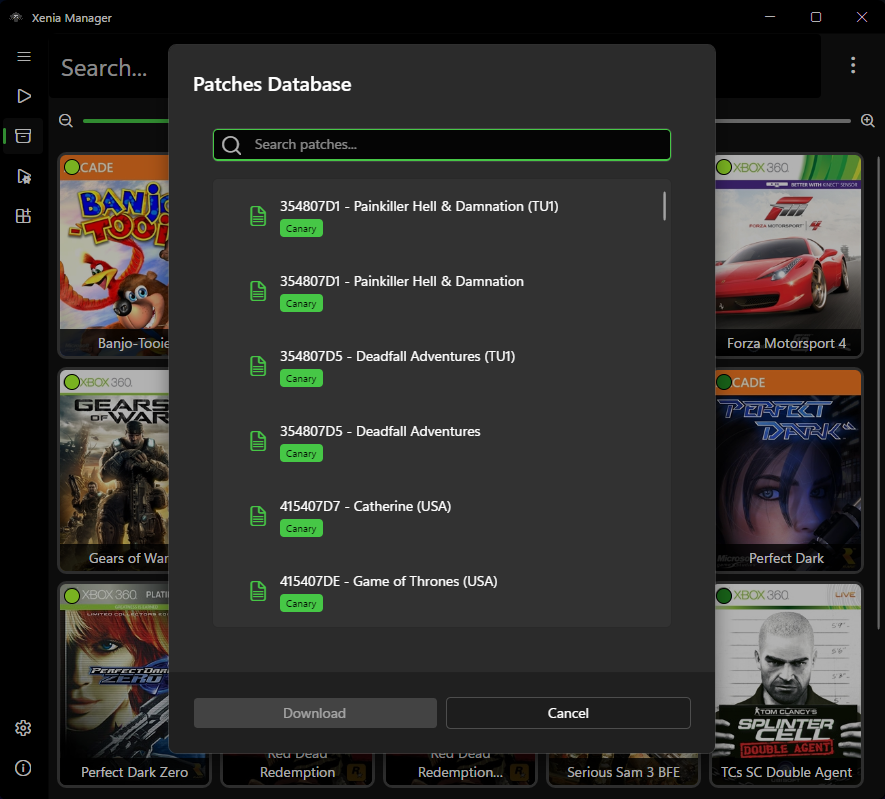Click inside the Search patches field
This screenshot has height=799, width=885.
(450, 145)
